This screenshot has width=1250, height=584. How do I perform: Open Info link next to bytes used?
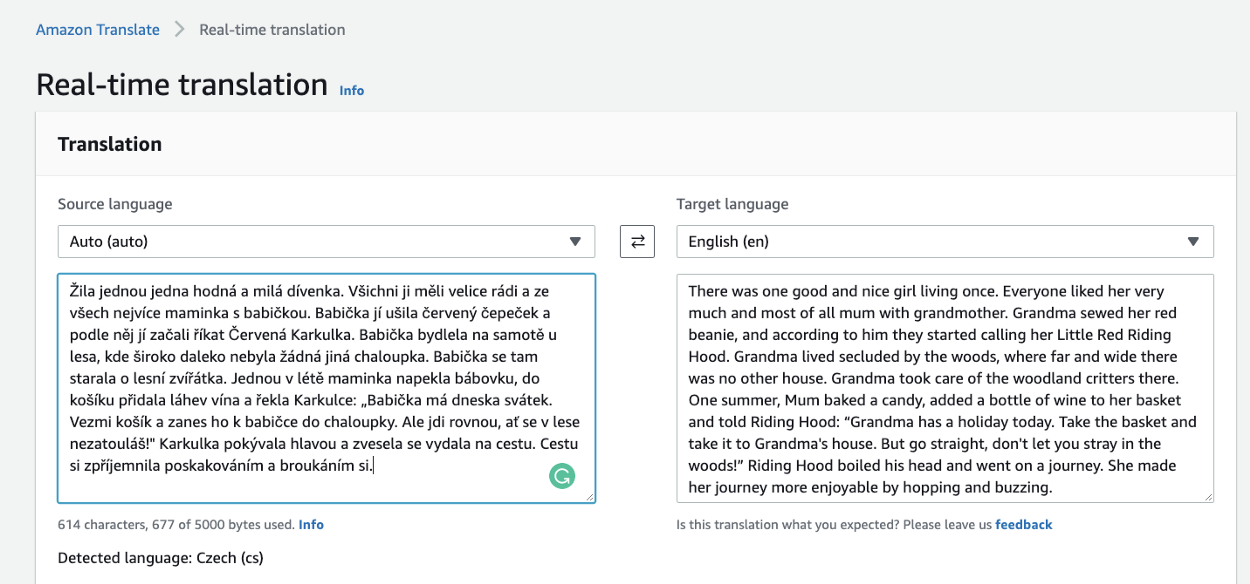(311, 524)
